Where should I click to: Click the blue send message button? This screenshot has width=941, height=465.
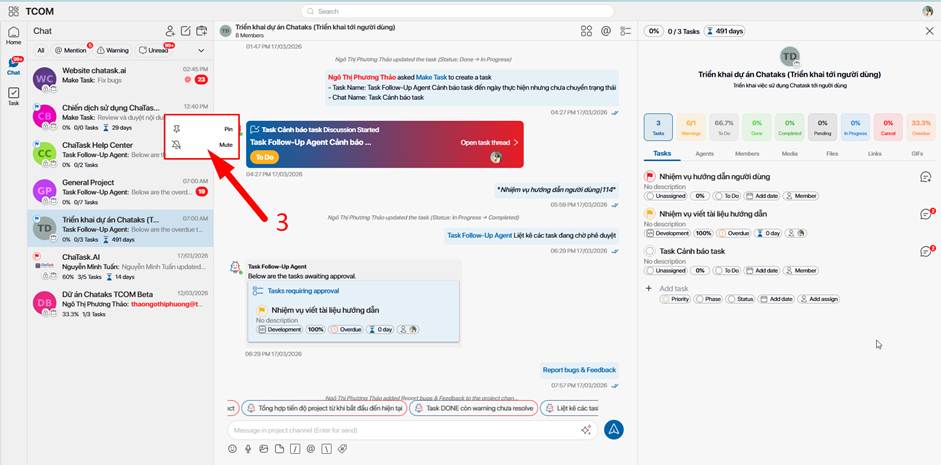click(614, 429)
